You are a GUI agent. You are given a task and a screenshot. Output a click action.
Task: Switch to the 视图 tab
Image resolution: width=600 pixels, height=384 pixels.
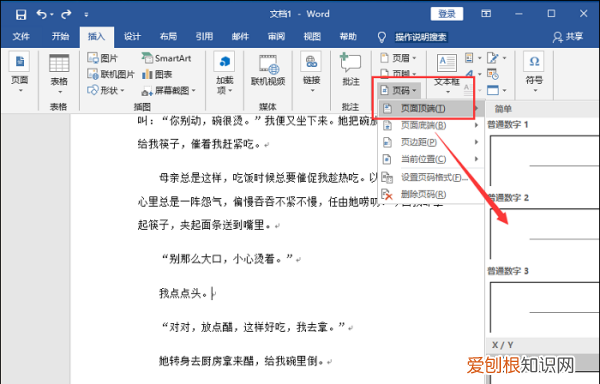pos(312,36)
